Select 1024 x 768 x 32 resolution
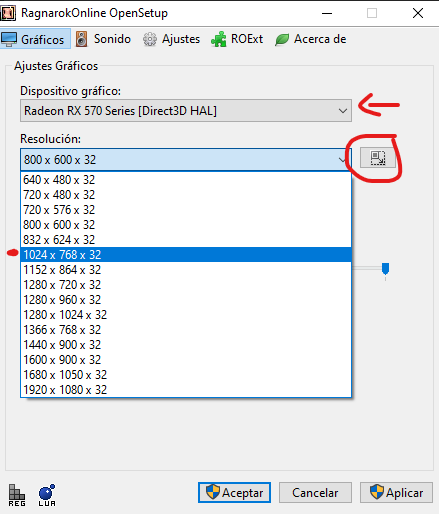 (x=186, y=255)
